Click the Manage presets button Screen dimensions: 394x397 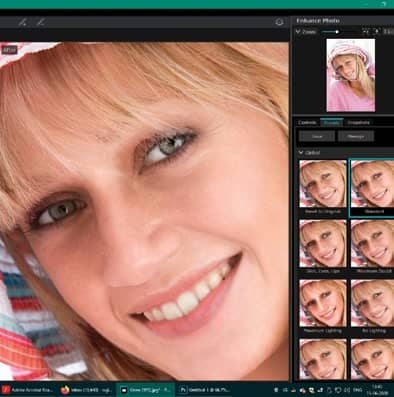[356, 136]
